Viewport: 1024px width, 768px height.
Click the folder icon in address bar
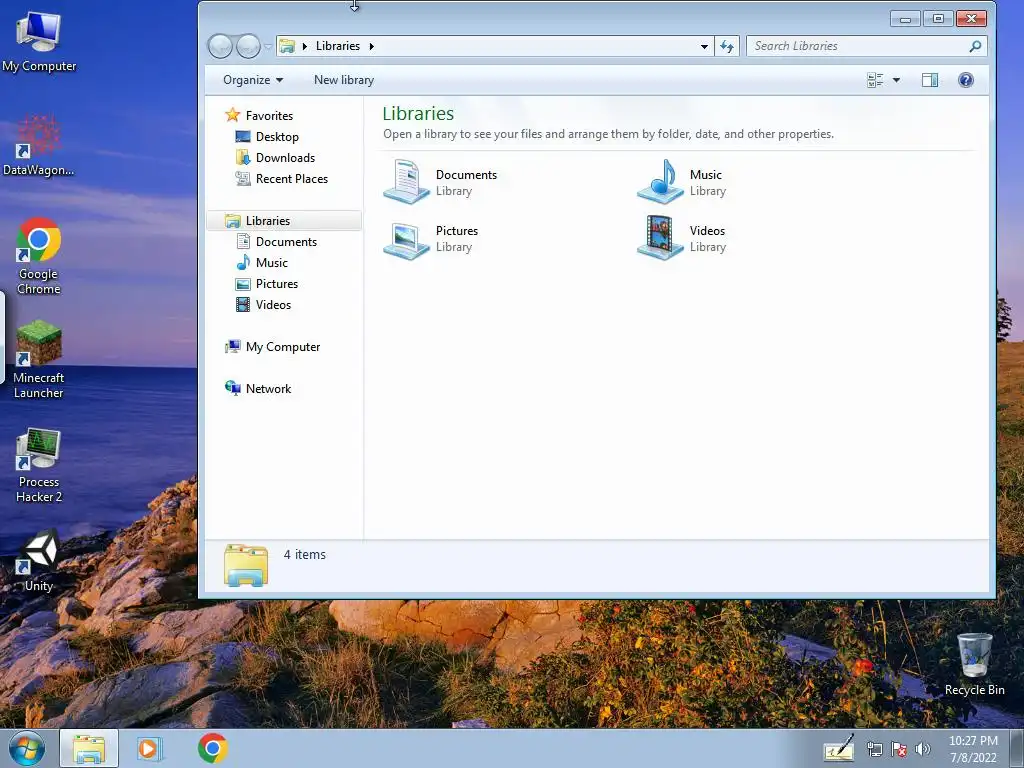click(x=287, y=46)
